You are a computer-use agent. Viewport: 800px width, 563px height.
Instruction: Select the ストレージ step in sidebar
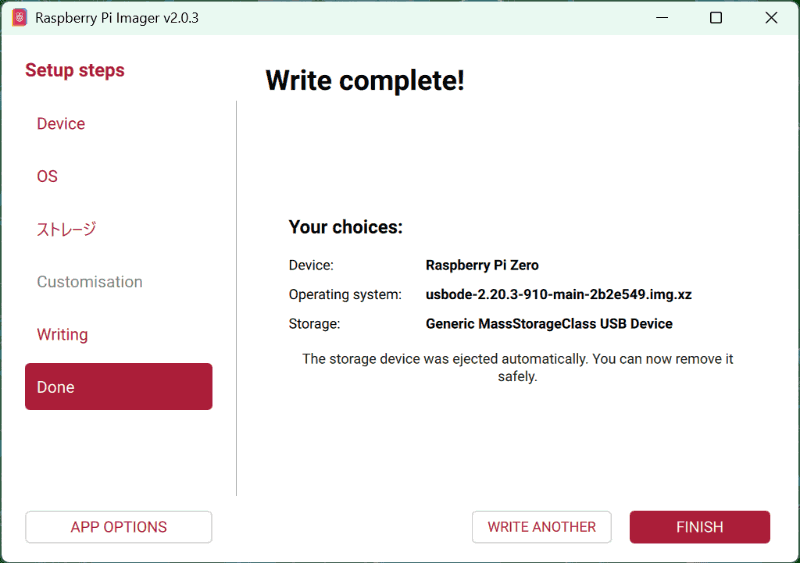coord(66,229)
